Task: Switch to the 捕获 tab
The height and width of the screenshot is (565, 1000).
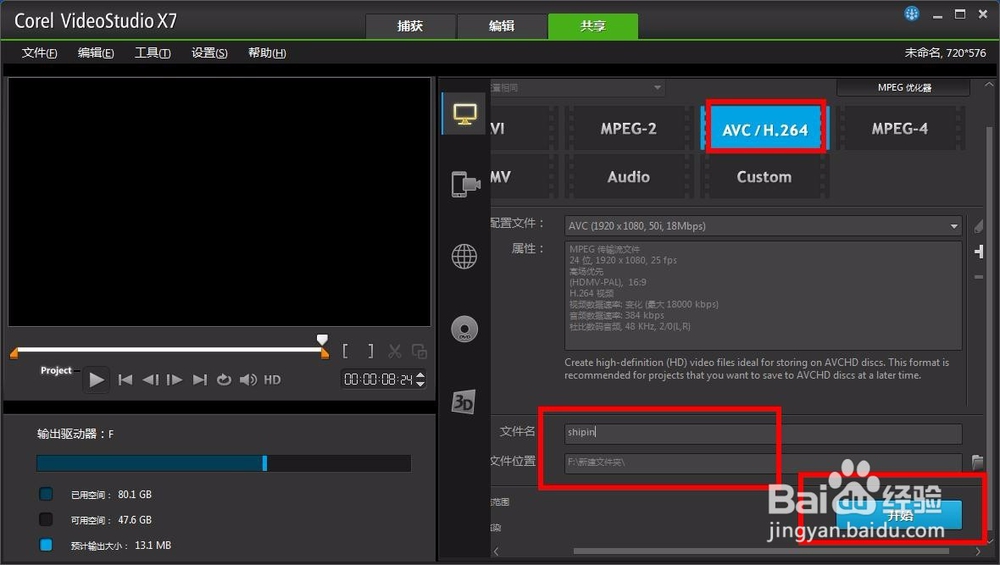Action: click(410, 26)
